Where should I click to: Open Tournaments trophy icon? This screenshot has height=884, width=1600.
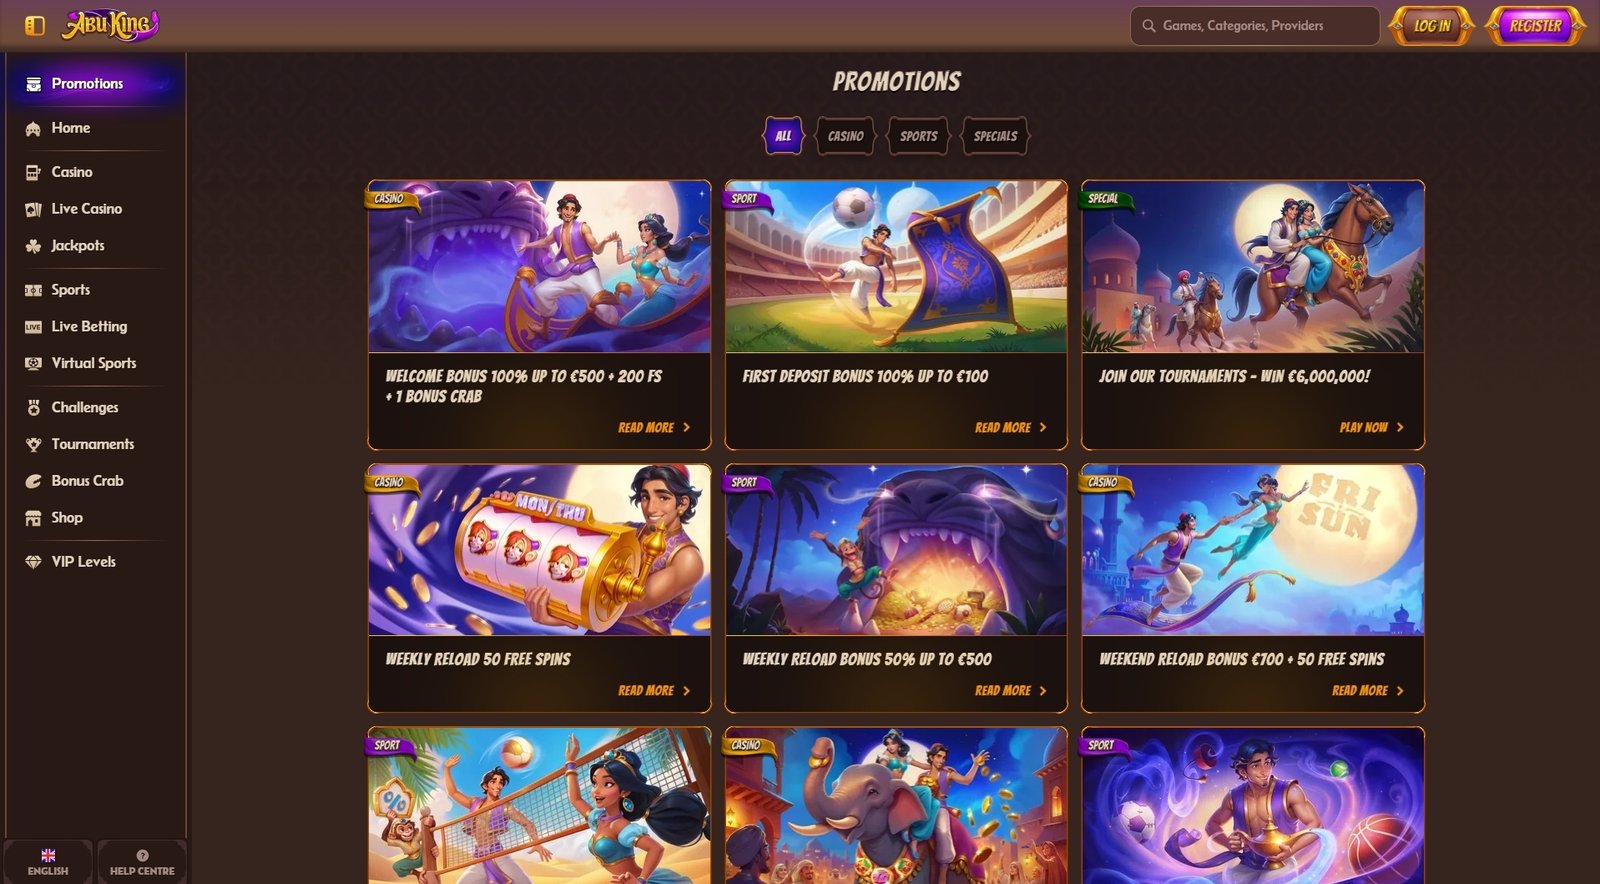(33, 444)
